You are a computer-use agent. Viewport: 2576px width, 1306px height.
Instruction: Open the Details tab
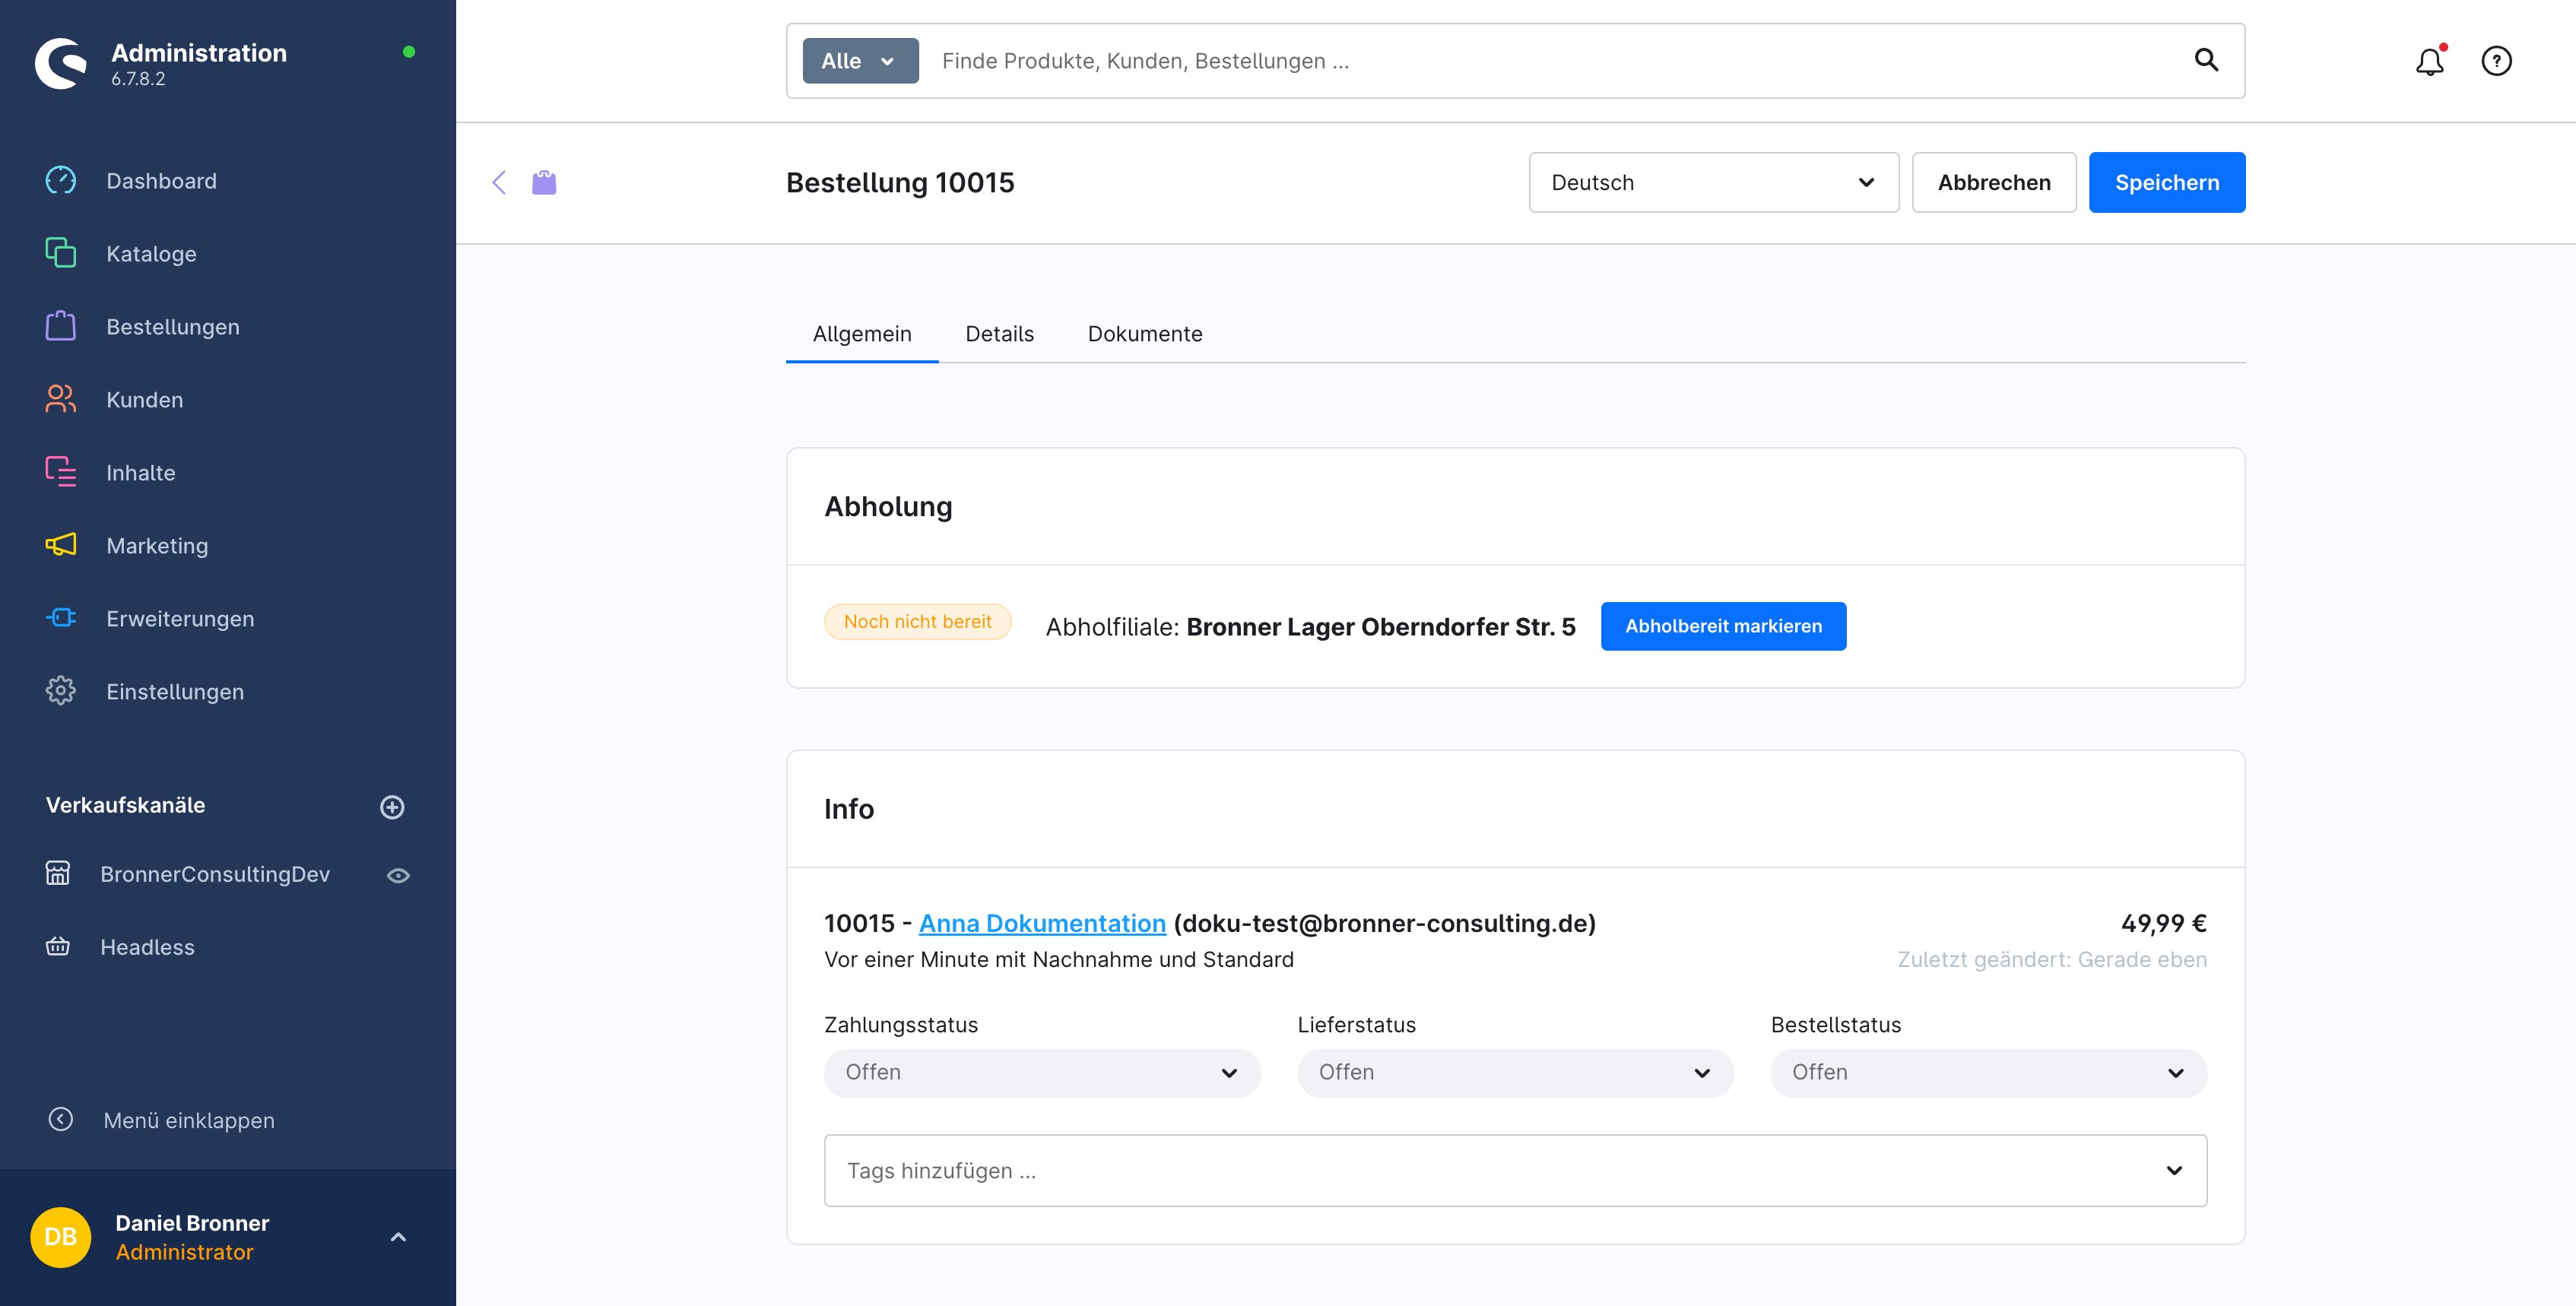pyautogui.click(x=999, y=334)
